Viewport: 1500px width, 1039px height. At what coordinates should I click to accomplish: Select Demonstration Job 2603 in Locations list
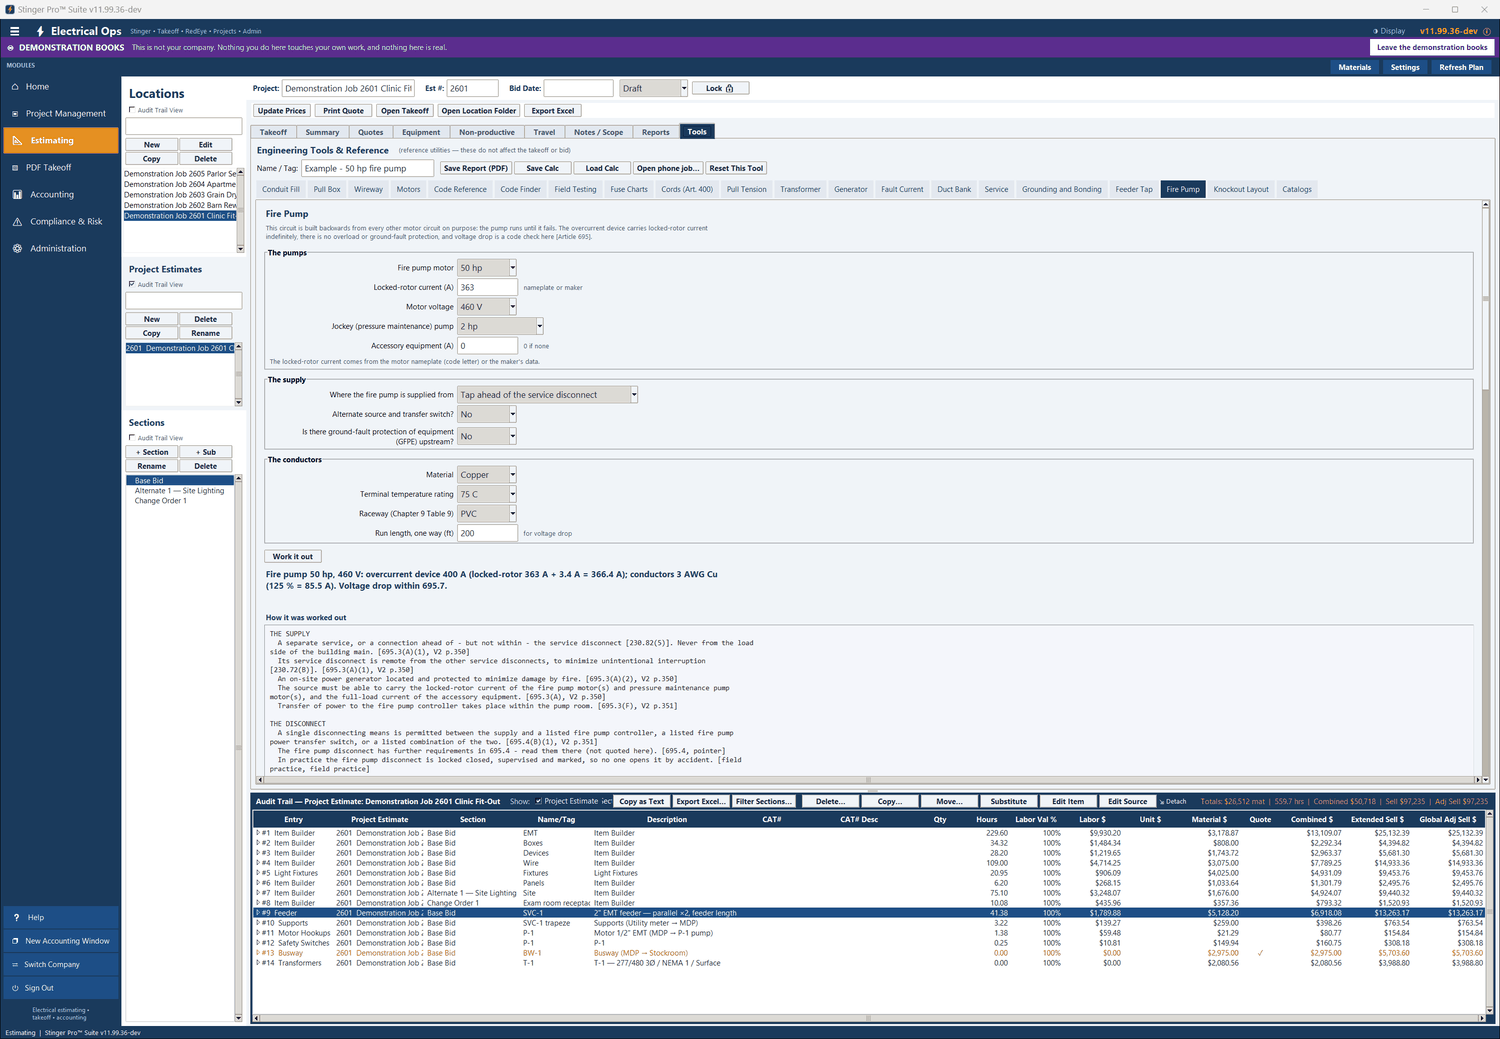click(181, 195)
